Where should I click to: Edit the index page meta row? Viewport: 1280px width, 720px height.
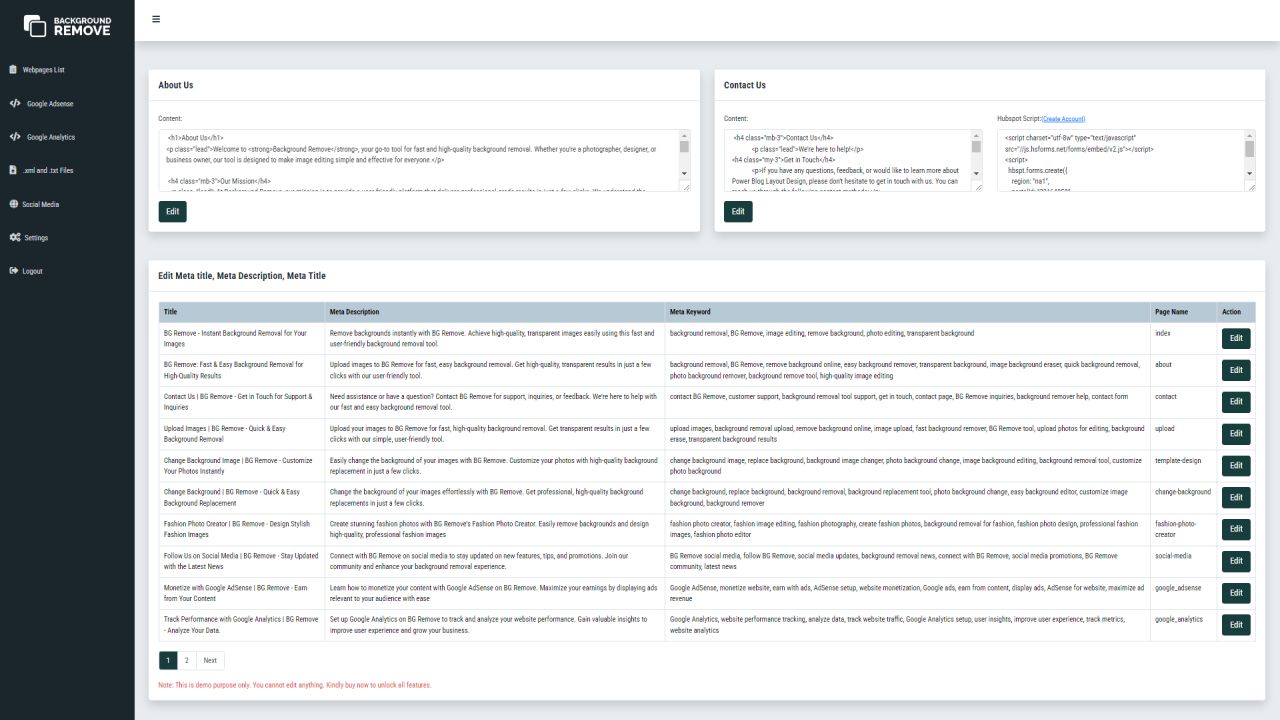click(x=1236, y=338)
